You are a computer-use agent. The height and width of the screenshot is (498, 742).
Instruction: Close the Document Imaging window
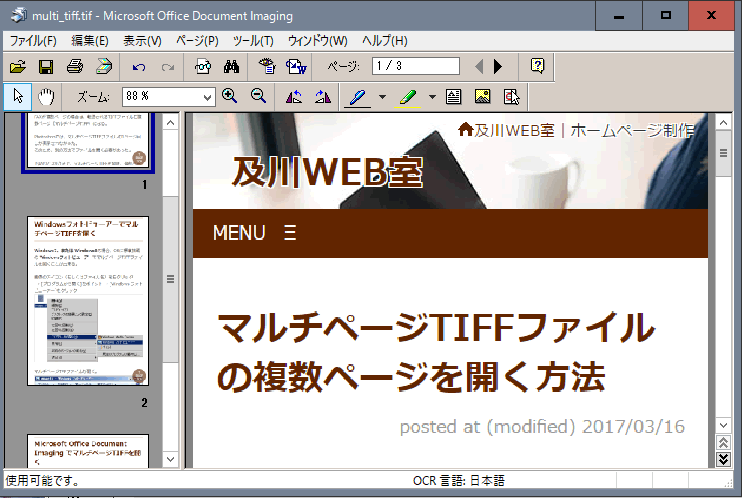711,16
